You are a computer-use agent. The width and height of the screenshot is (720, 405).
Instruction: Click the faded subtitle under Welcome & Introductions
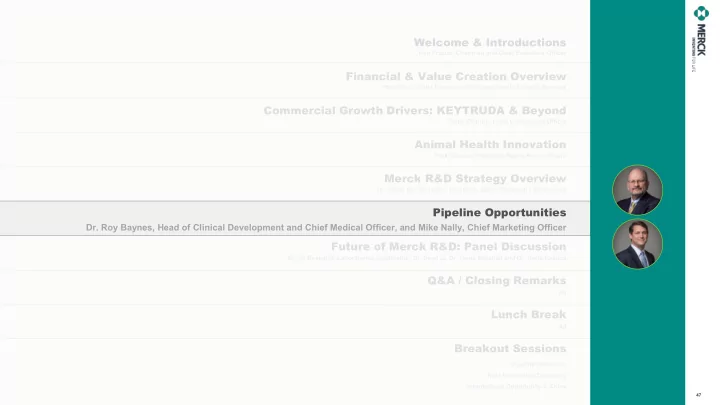(x=492, y=53)
